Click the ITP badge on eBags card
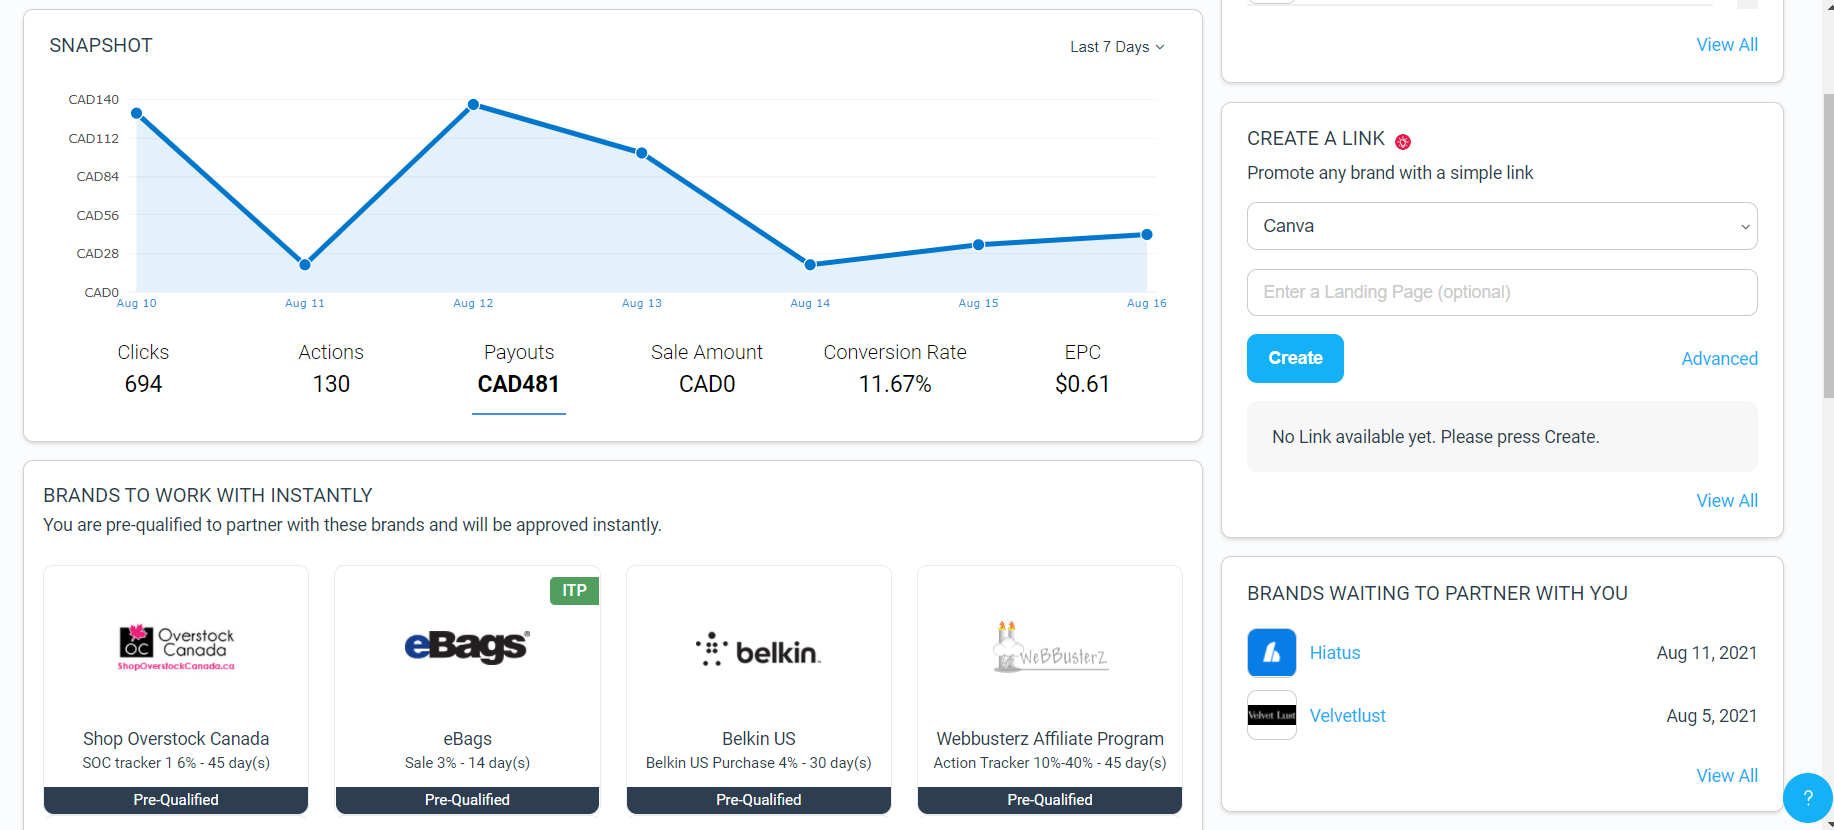This screenshot has width=1834, height=830. pyautogui.click(x=574, y=591)
